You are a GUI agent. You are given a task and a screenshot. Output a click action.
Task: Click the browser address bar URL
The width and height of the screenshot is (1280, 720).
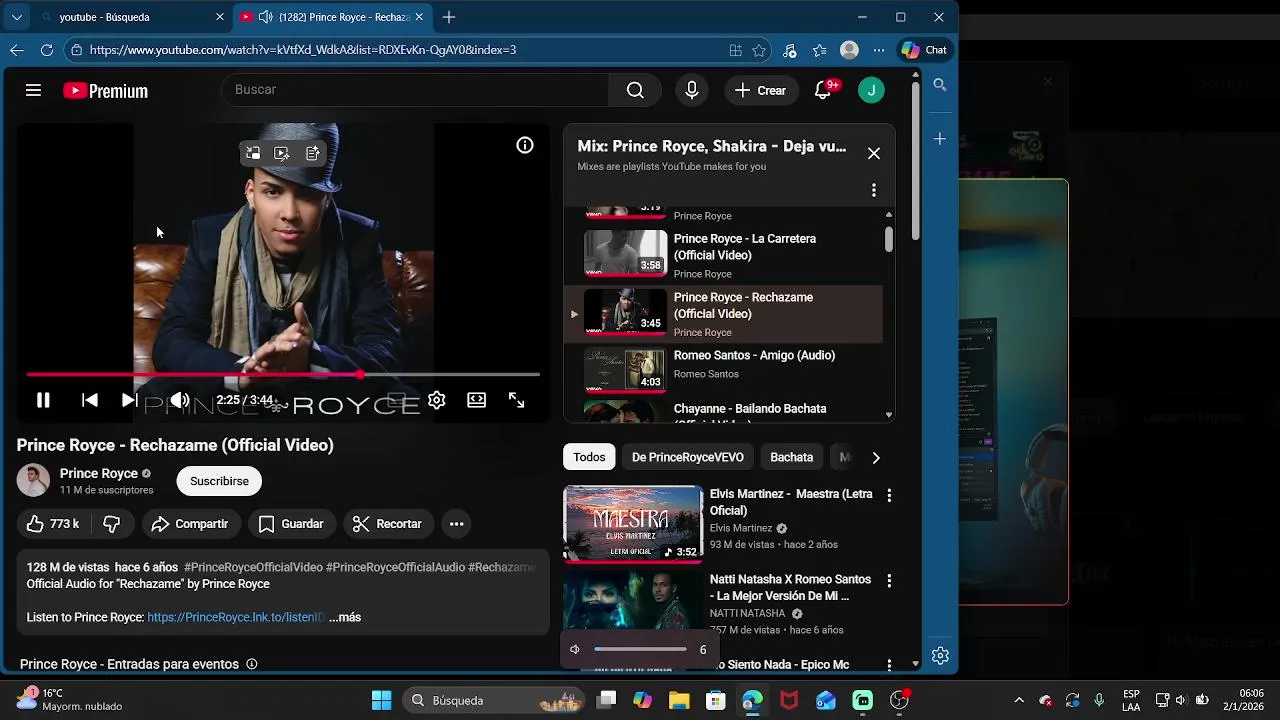point(303,50)
